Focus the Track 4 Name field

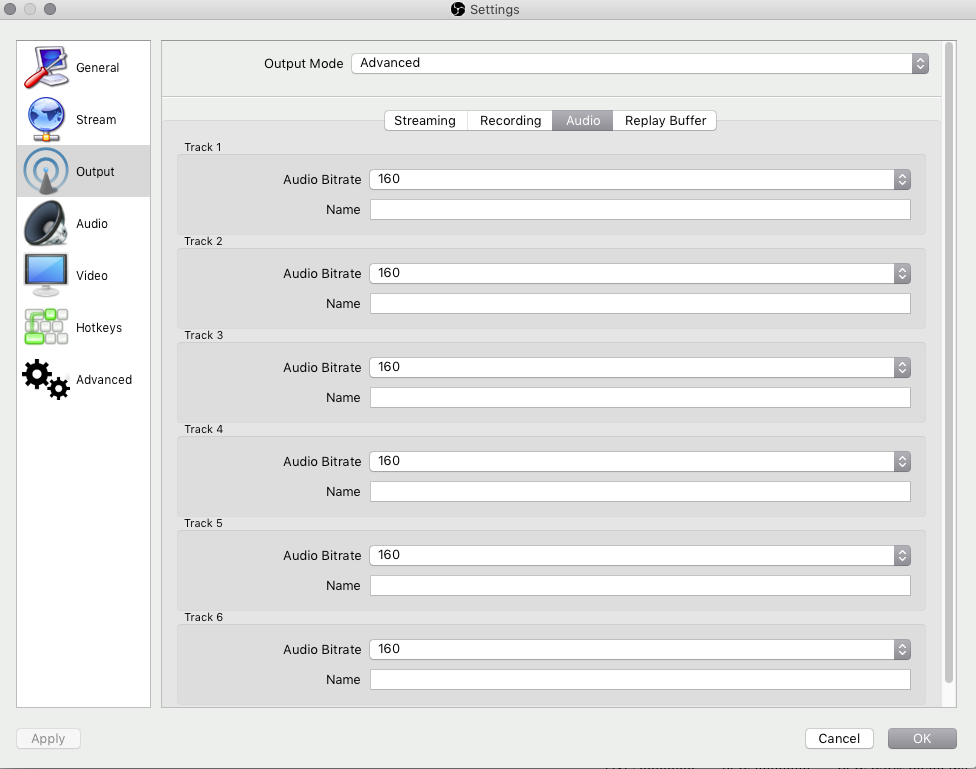(x=640, y=491)
